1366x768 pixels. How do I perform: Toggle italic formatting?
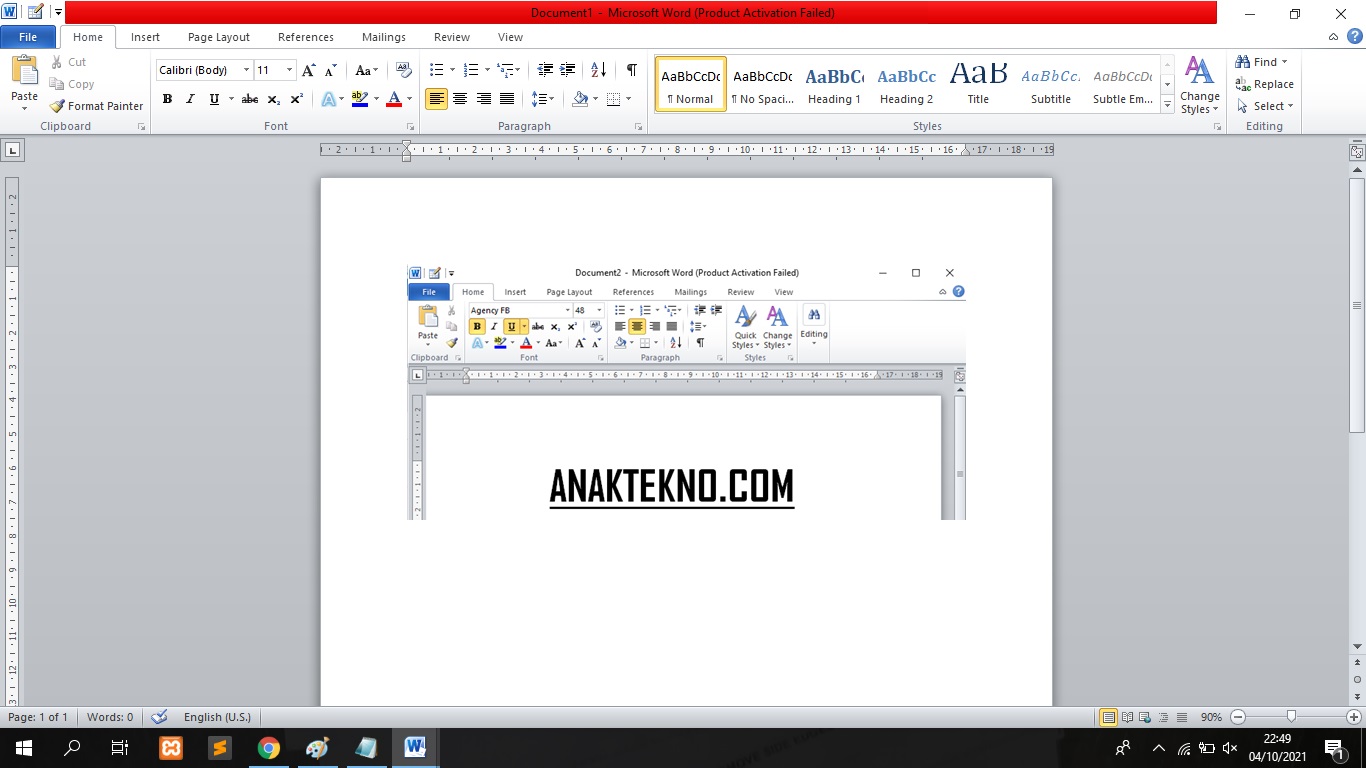coord(189,99)
